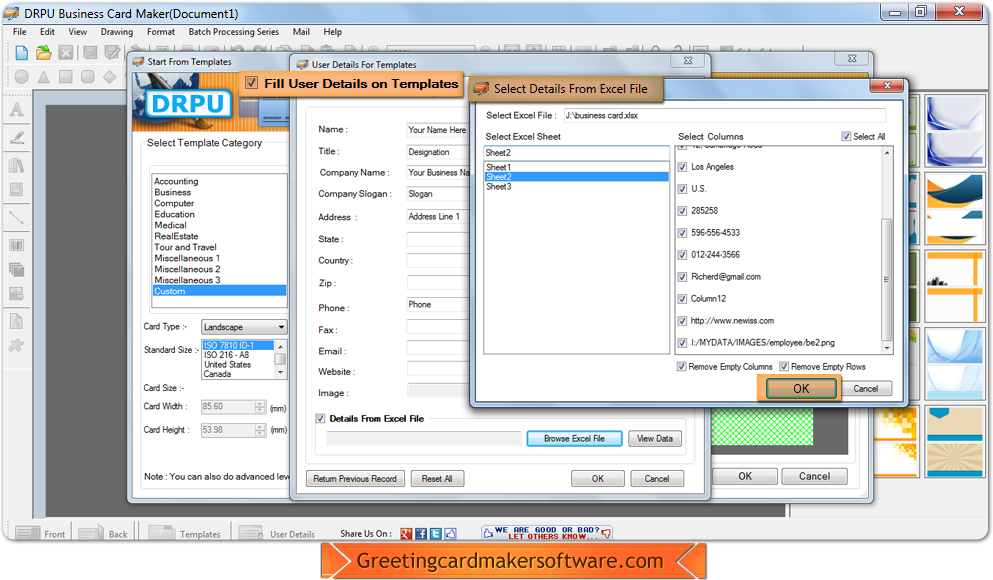The width and height of the screenshot is (993, 580).
Task: Click the New document icon in toolbar
Action: (22, 53)
